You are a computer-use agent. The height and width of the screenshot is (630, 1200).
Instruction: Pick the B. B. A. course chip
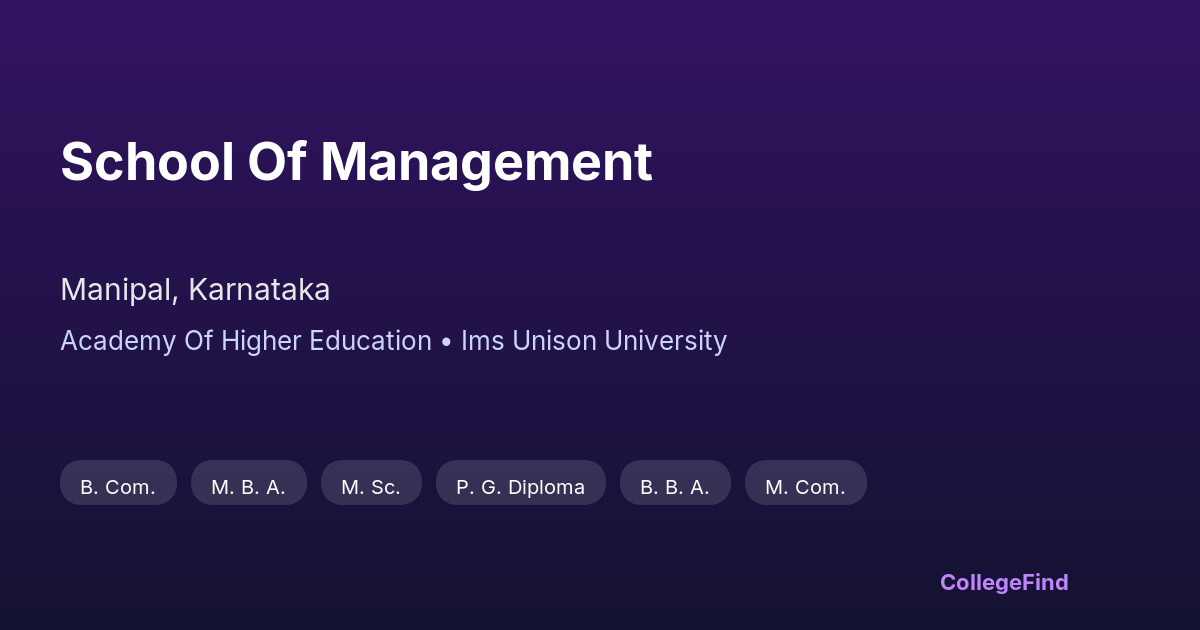(675, 483)
